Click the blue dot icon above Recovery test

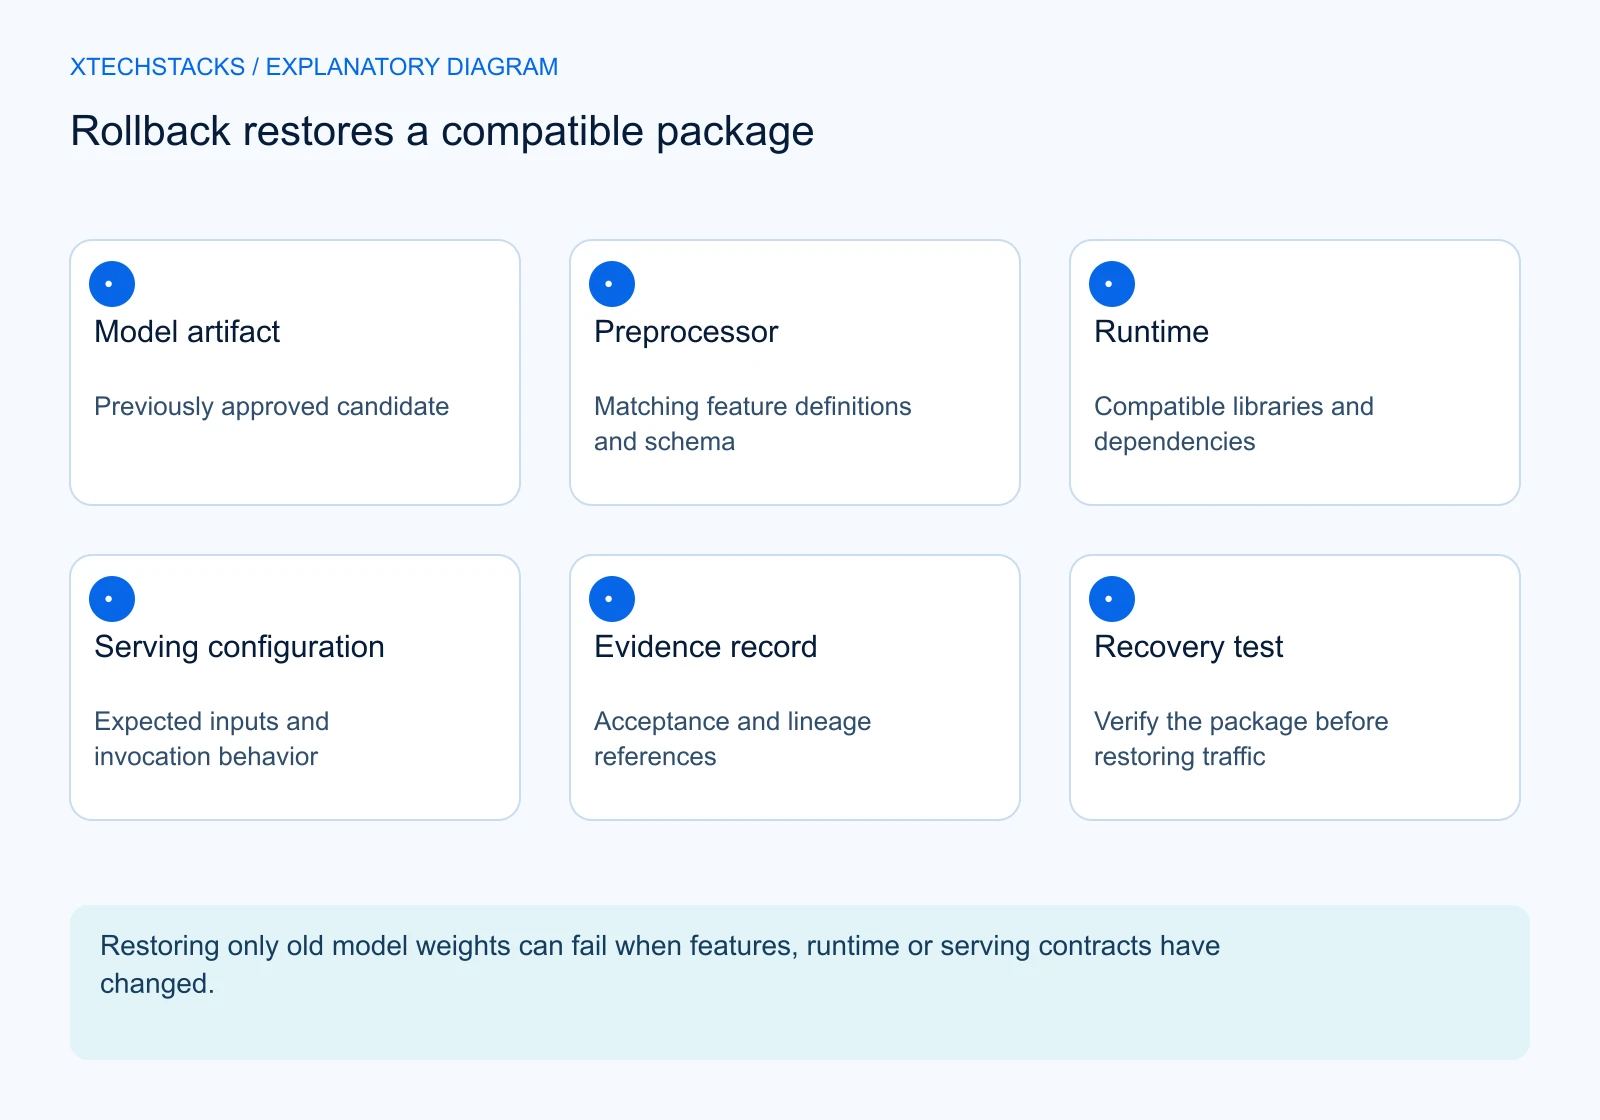coord(1112,599)
